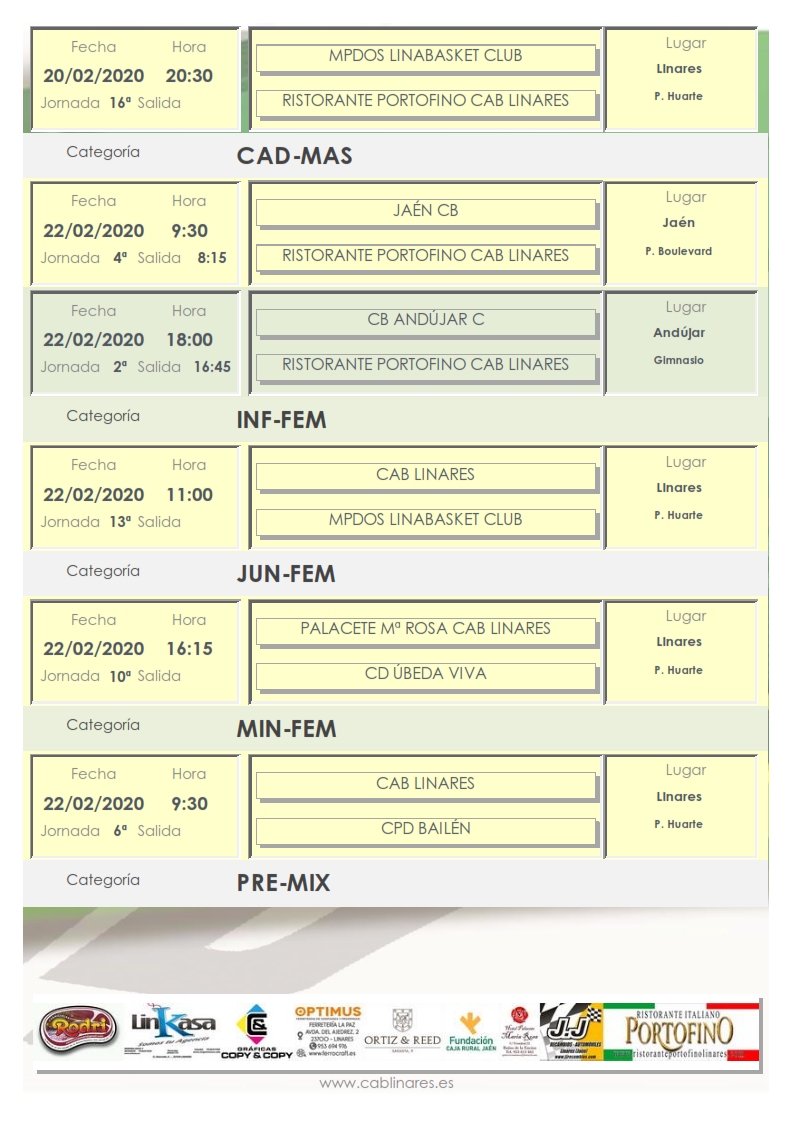
Task: Click the CD ÚBEDA VIVA team box
Action: coord(425,674)
